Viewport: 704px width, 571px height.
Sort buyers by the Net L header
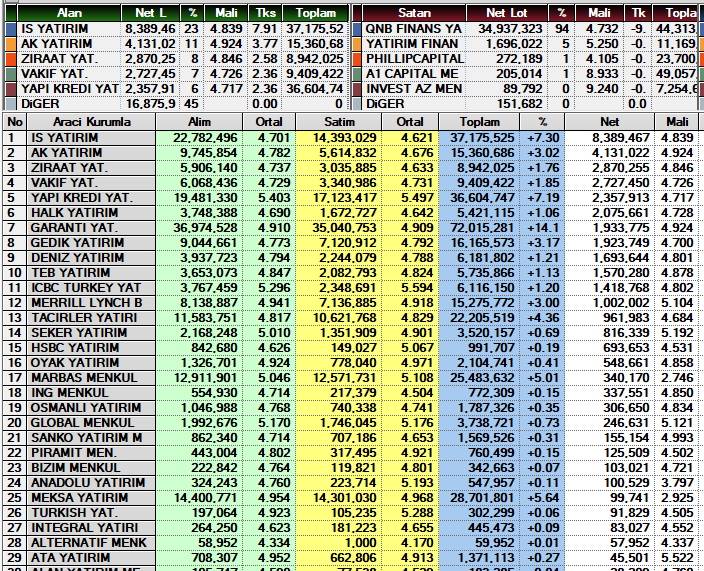click(150, 13)
